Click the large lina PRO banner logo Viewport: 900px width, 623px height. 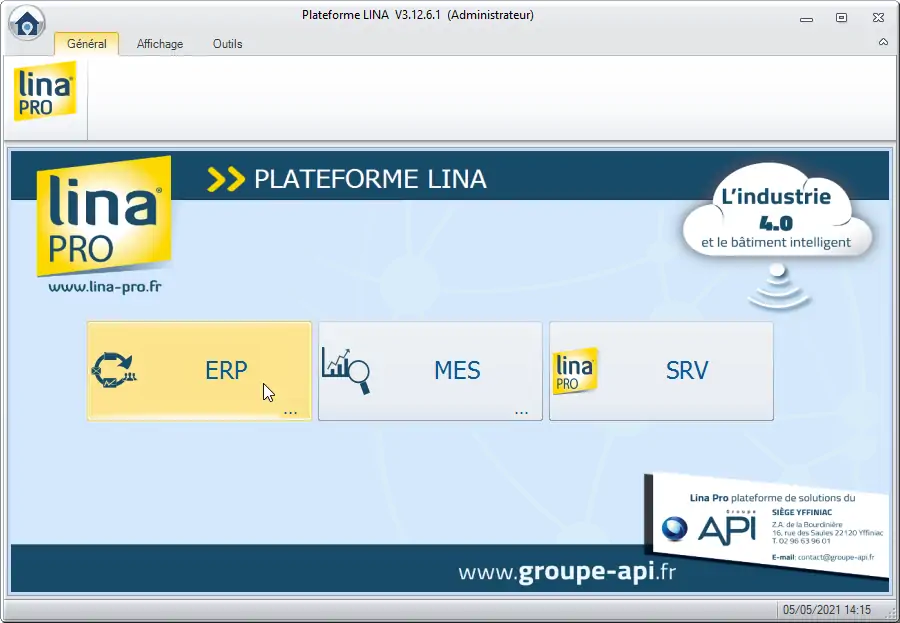[x=104, y=215]
